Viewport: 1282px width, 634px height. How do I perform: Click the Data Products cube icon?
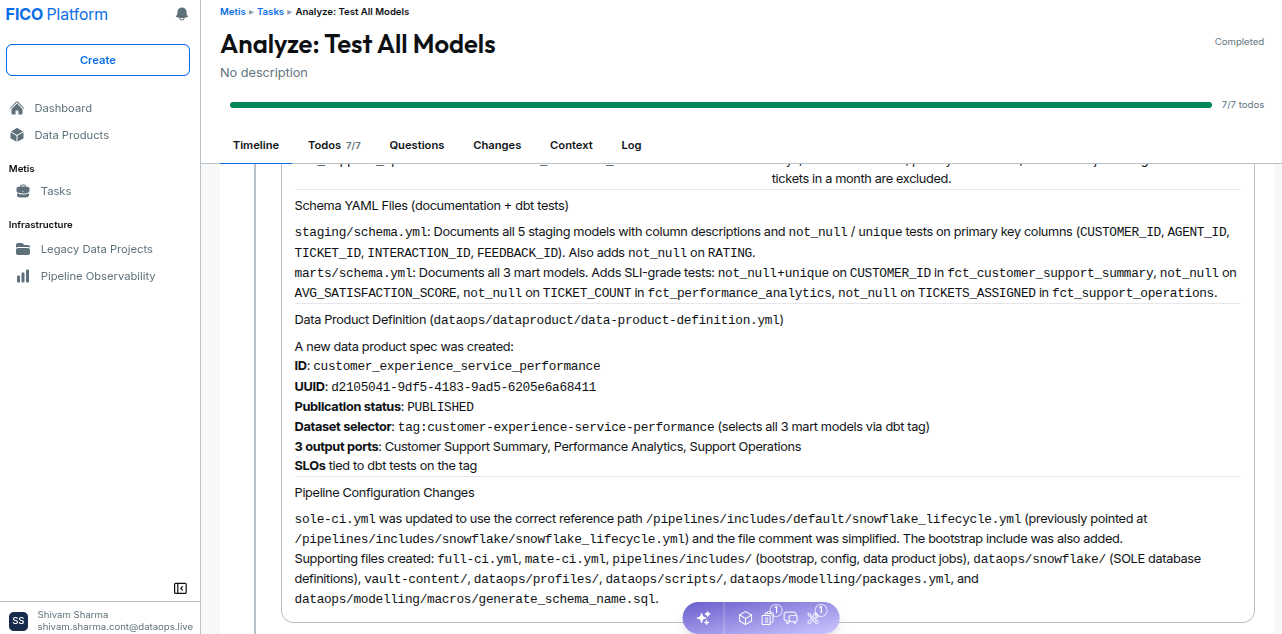pyautogui.click(x=17, y=135)
